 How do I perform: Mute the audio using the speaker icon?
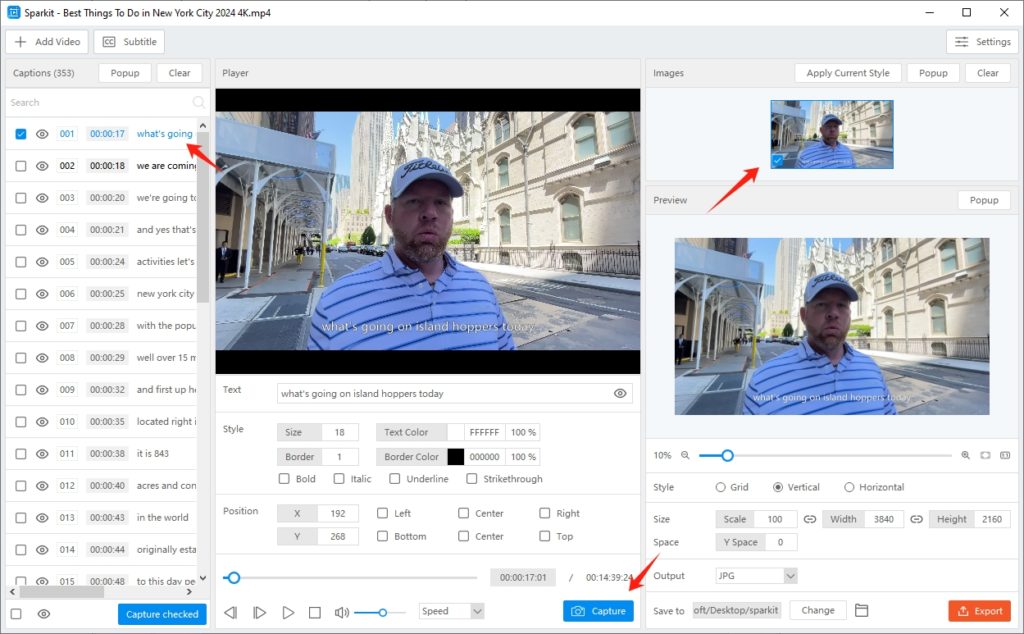[341, 612]
